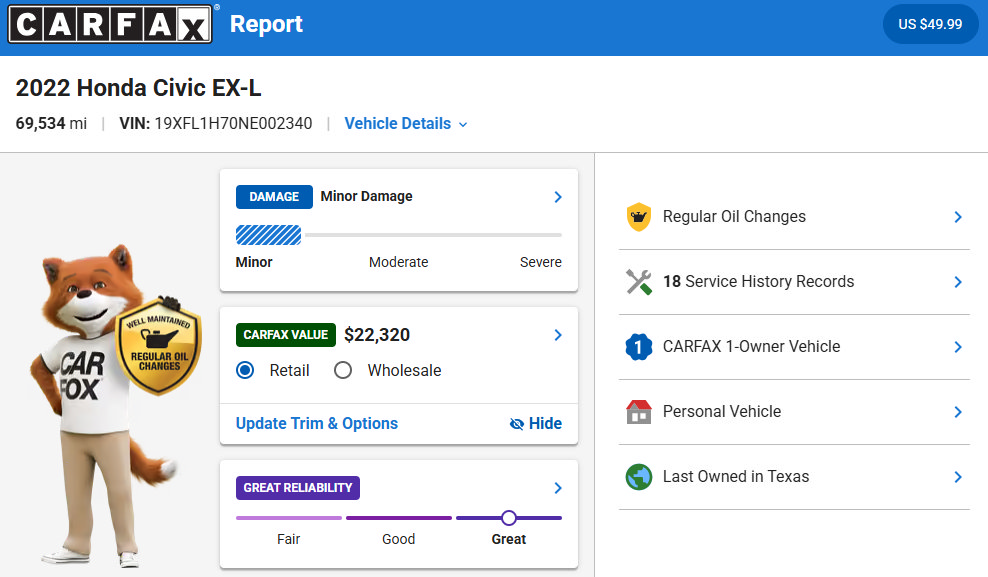Viewport: 988px width, 577px height.
Task: Expand the CARFAX 1-Owner Vehicle row arrow
Action: pos(958,347)
